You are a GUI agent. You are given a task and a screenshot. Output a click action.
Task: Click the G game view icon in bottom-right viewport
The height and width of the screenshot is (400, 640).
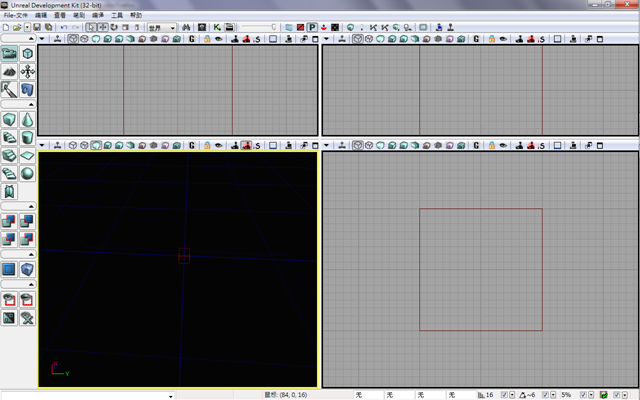(x=477, y=145)
